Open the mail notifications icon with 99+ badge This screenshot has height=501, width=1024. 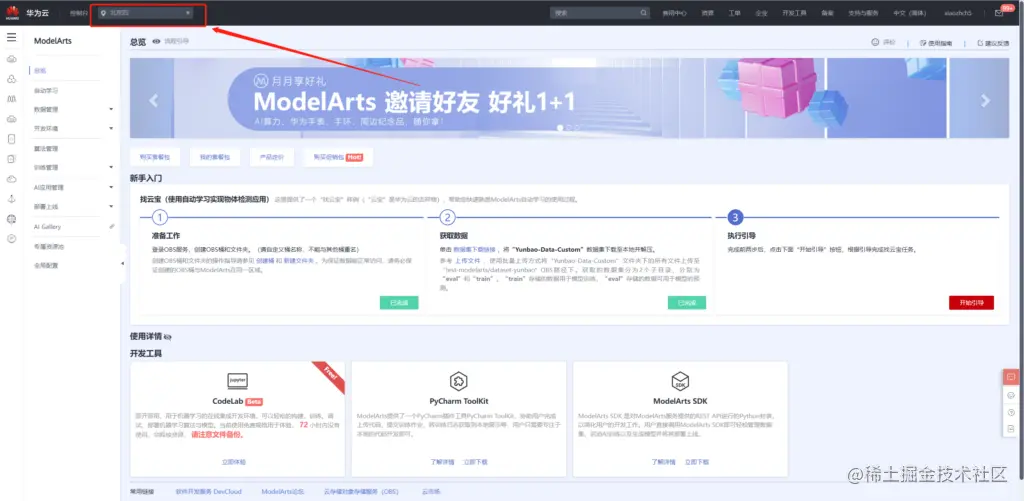tap(999, 12)
